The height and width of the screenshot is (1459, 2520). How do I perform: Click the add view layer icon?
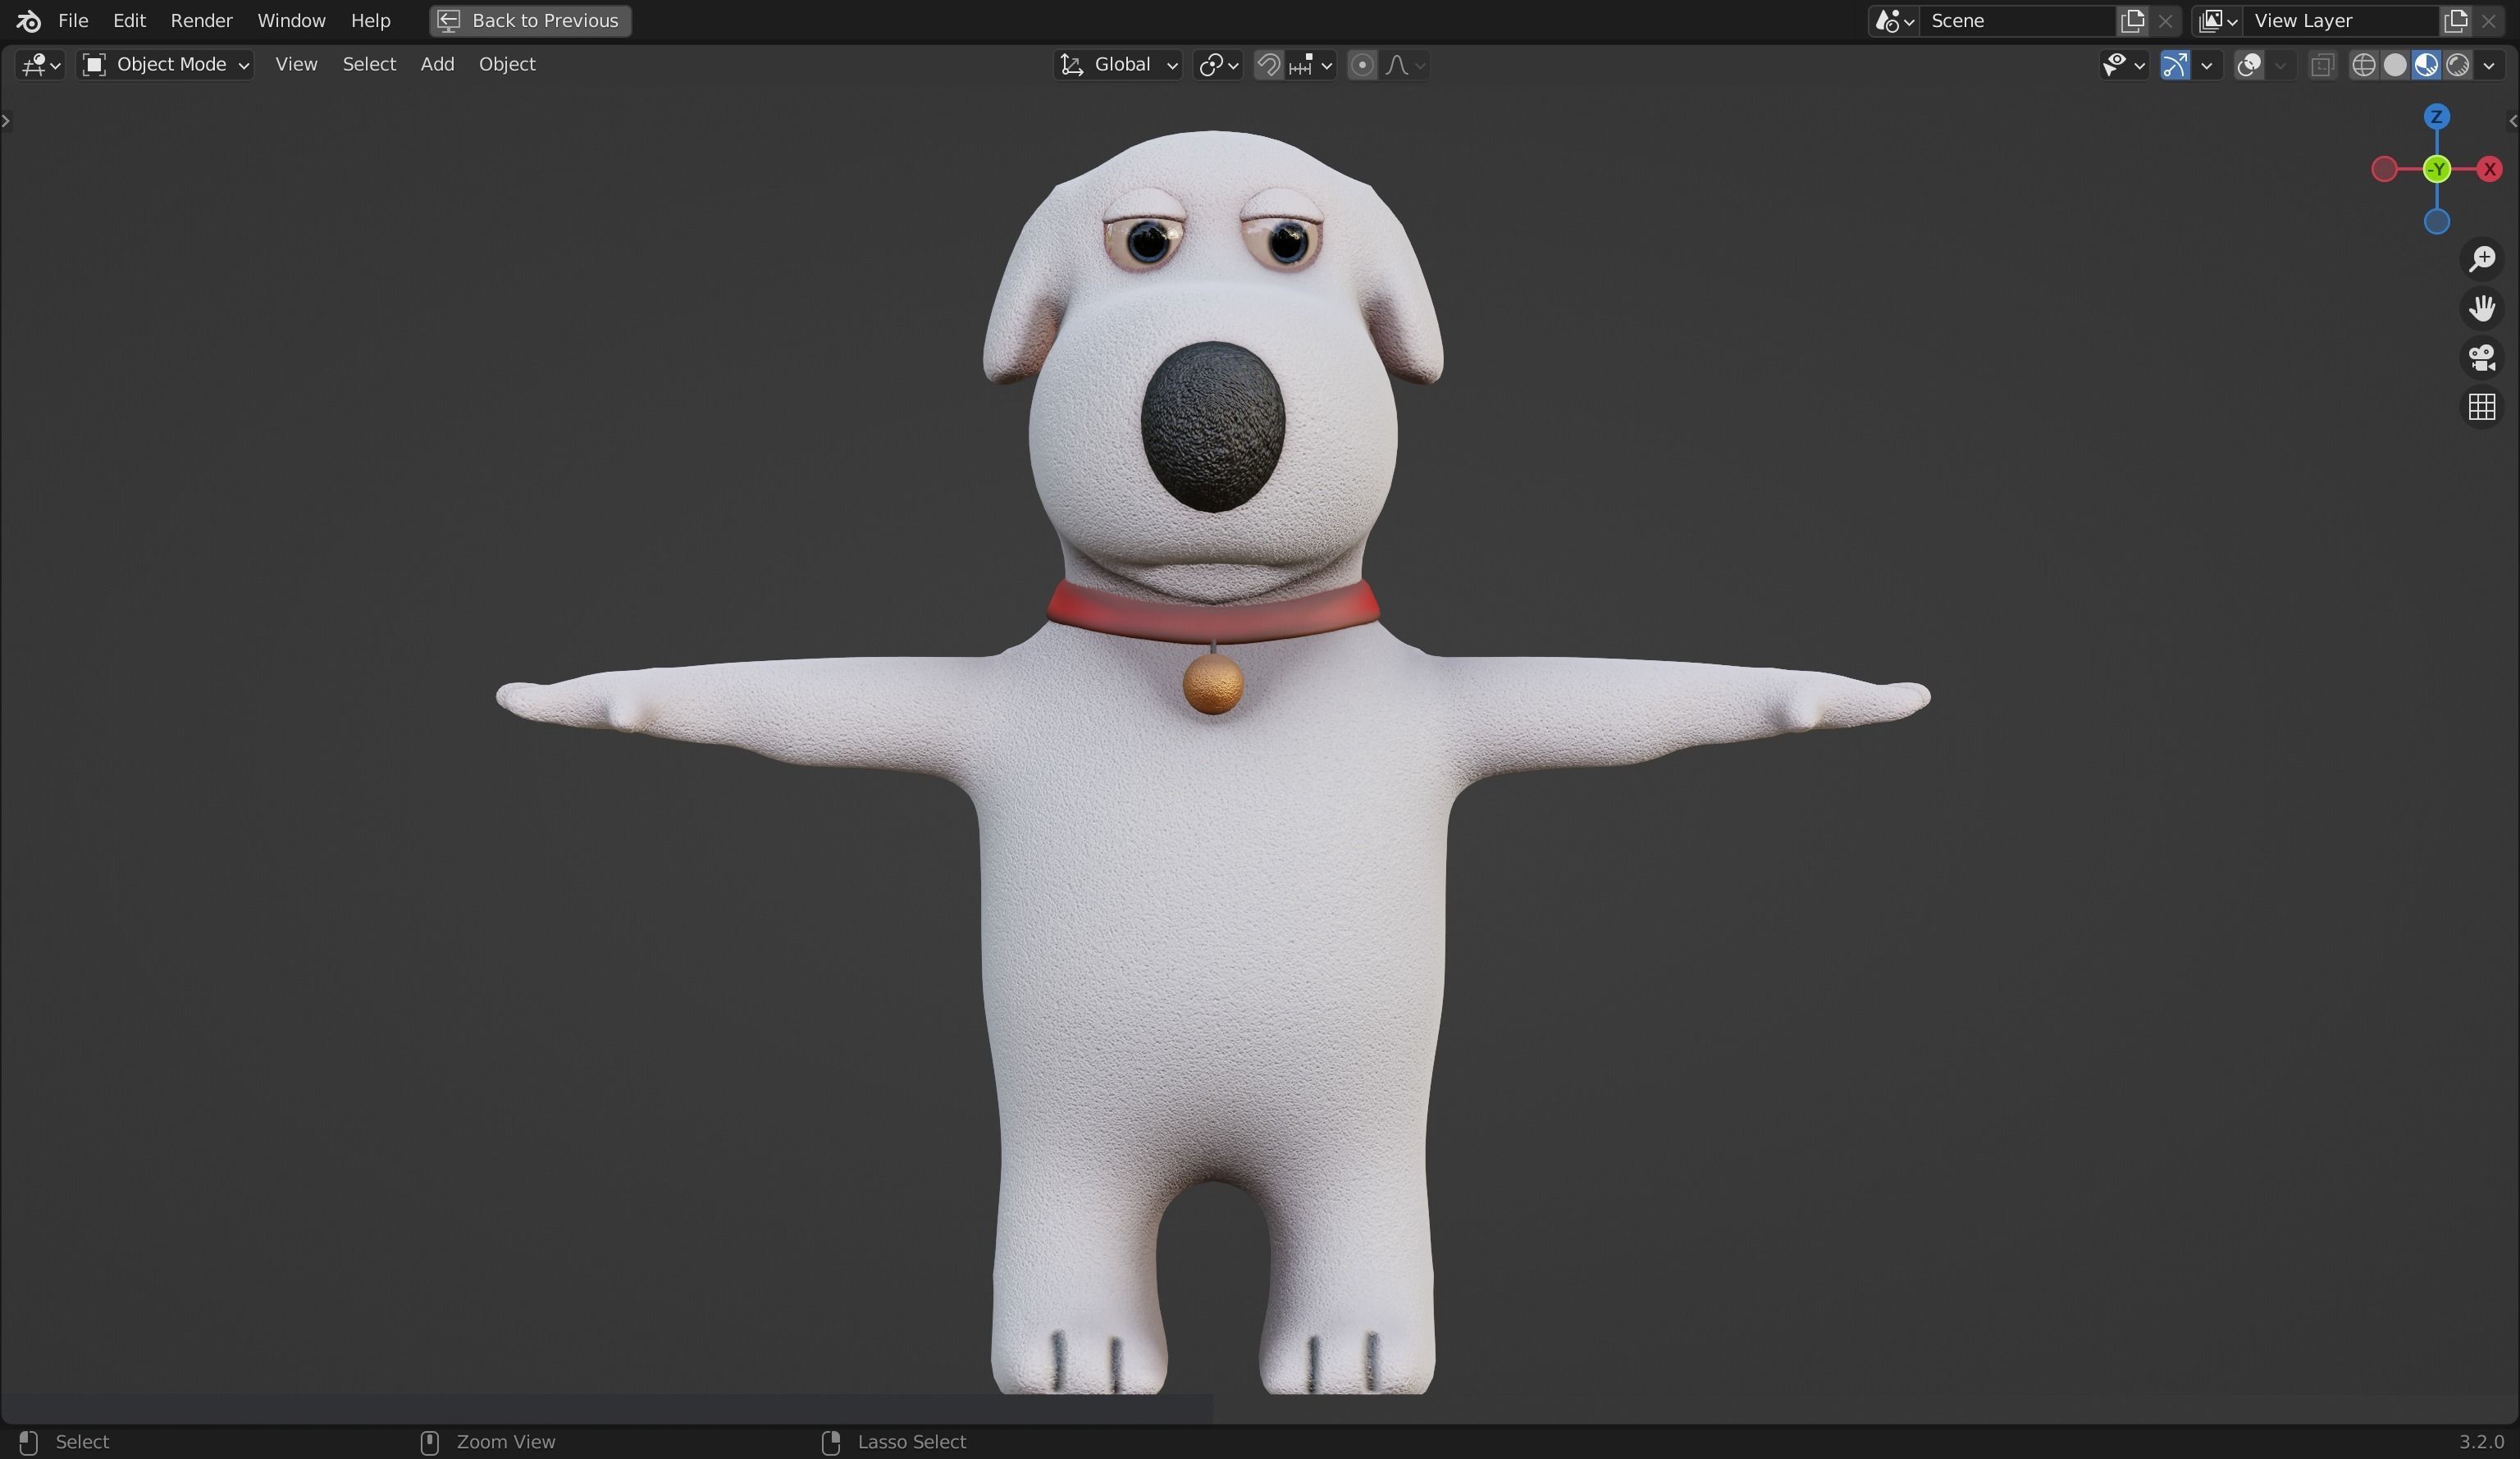click(2455, 21)
